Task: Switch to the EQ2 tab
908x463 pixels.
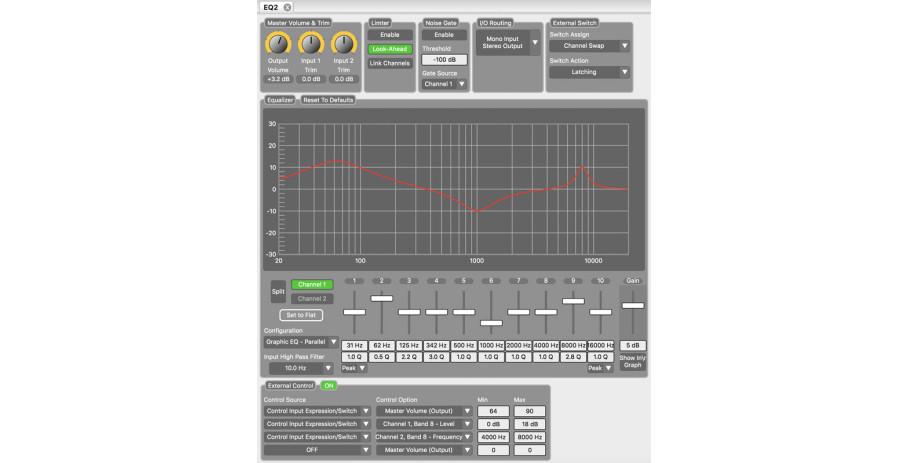Action: click(x=270, y=7)
